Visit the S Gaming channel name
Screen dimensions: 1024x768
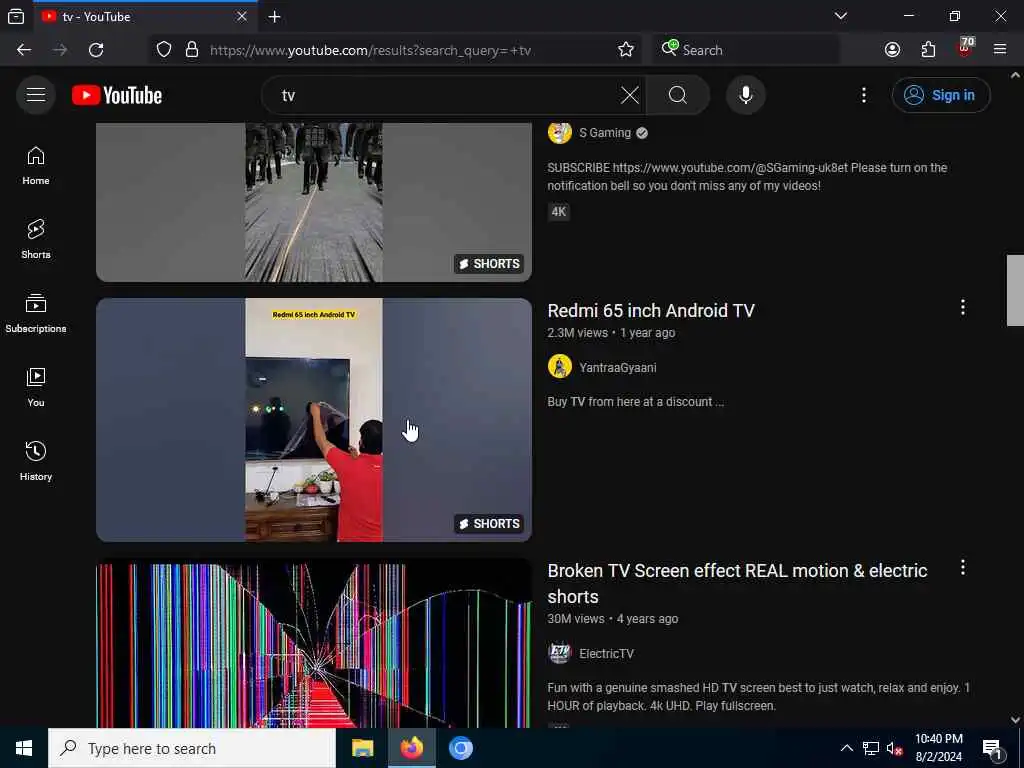[x=605, y=133]
